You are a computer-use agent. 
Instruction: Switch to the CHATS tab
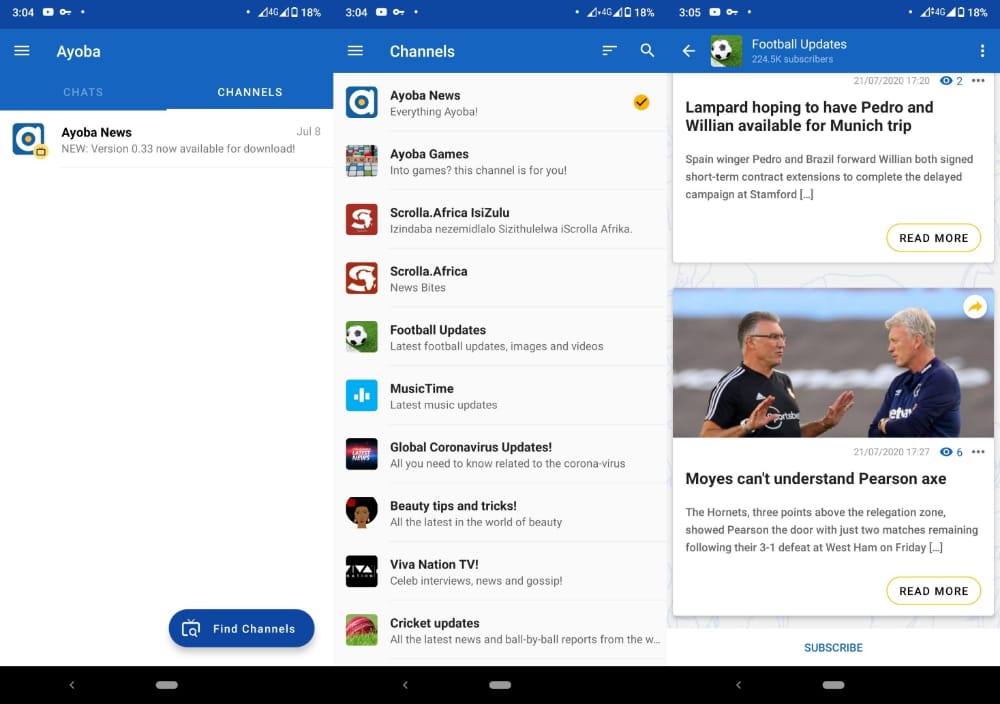(x=83, y=92)
